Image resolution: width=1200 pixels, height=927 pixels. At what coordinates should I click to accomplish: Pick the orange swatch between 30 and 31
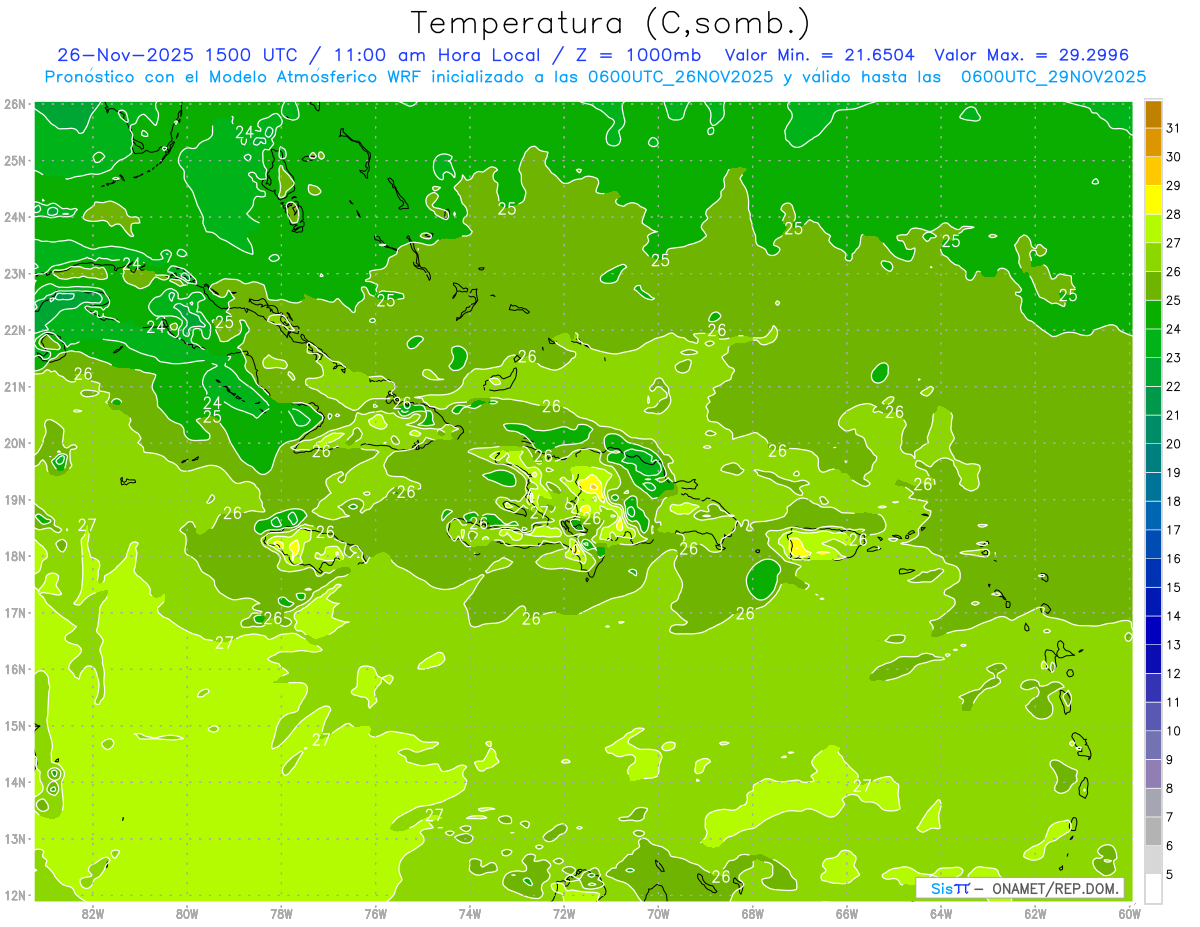1153,143
